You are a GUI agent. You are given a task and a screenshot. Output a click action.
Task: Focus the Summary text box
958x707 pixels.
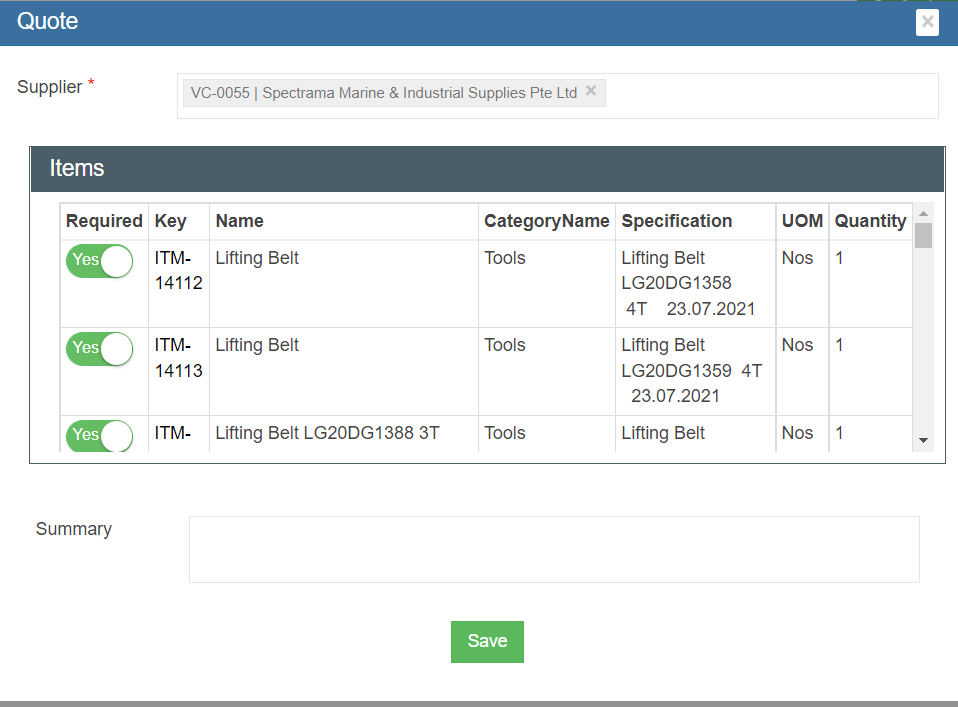coord(553,549)
